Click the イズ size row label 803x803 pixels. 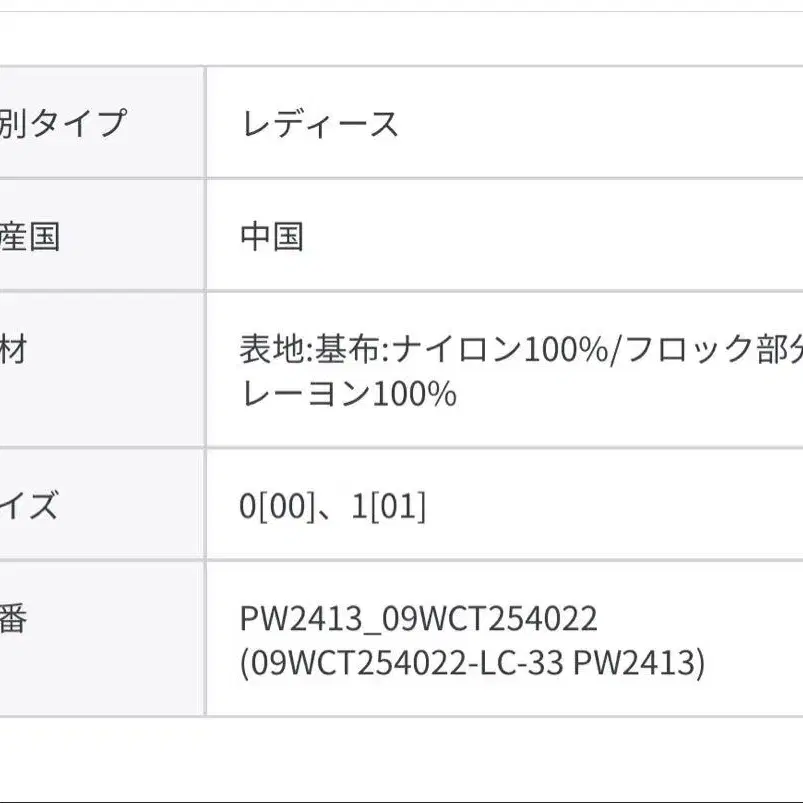pos(28,506)
